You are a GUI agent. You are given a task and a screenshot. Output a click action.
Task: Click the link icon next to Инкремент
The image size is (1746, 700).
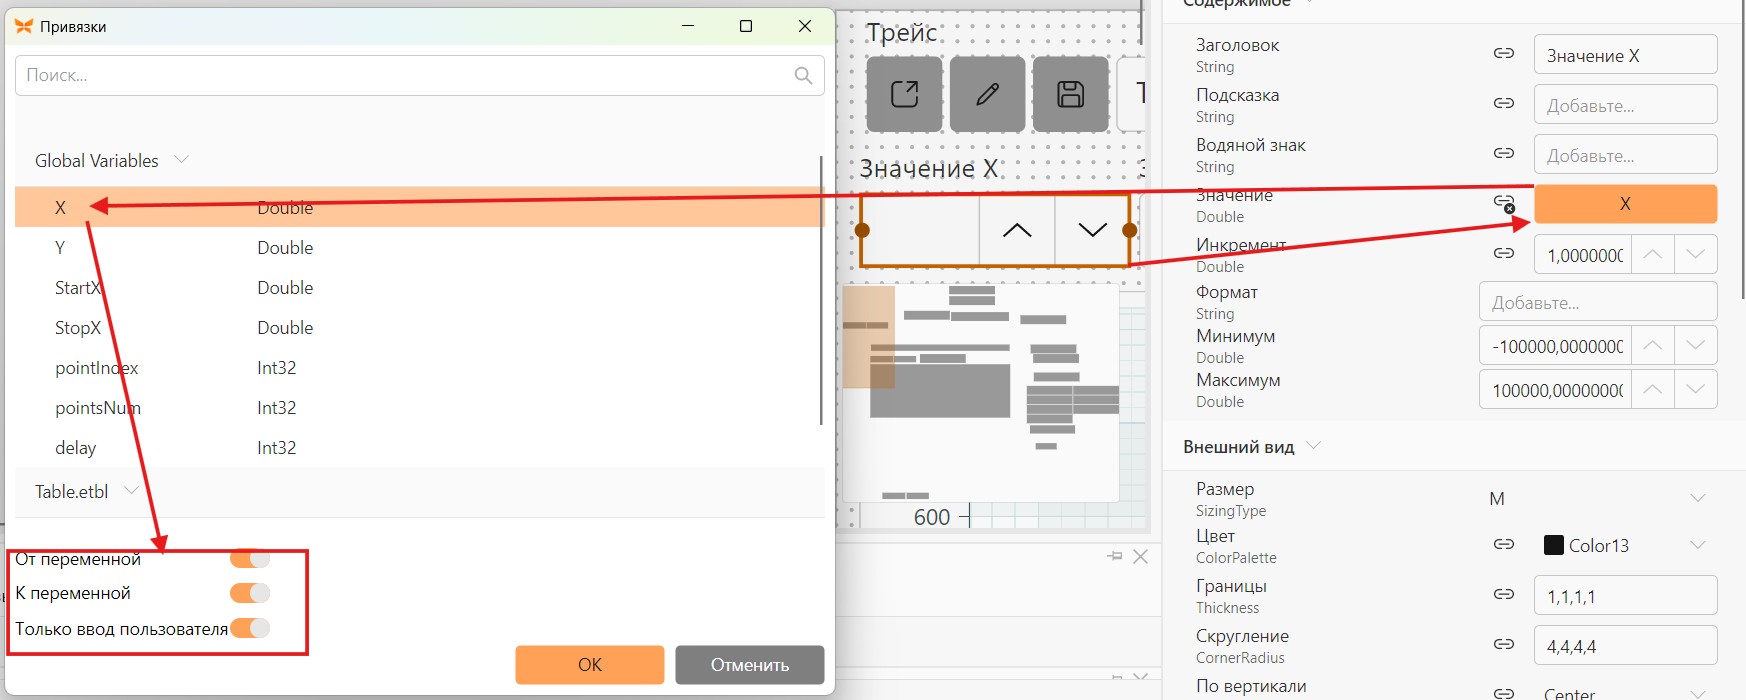[x=1503, y=253]
